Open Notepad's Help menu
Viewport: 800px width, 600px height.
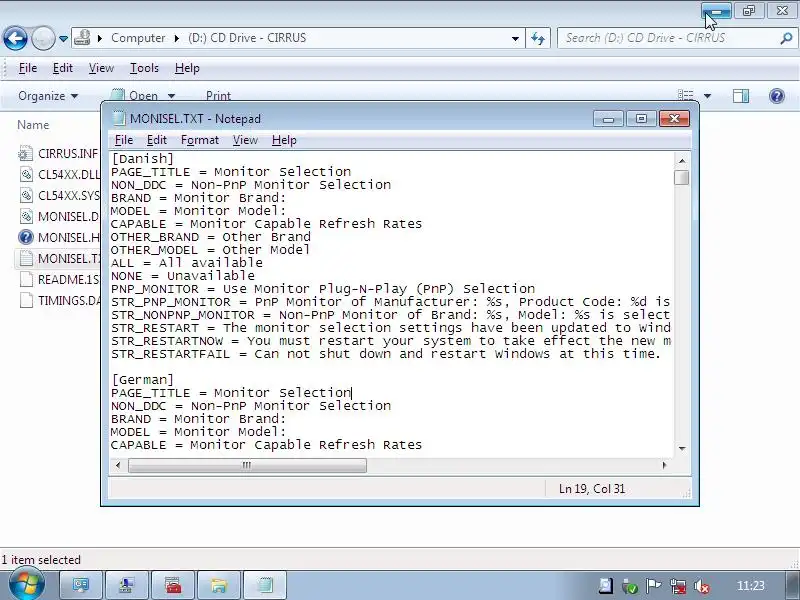(284, 140)
